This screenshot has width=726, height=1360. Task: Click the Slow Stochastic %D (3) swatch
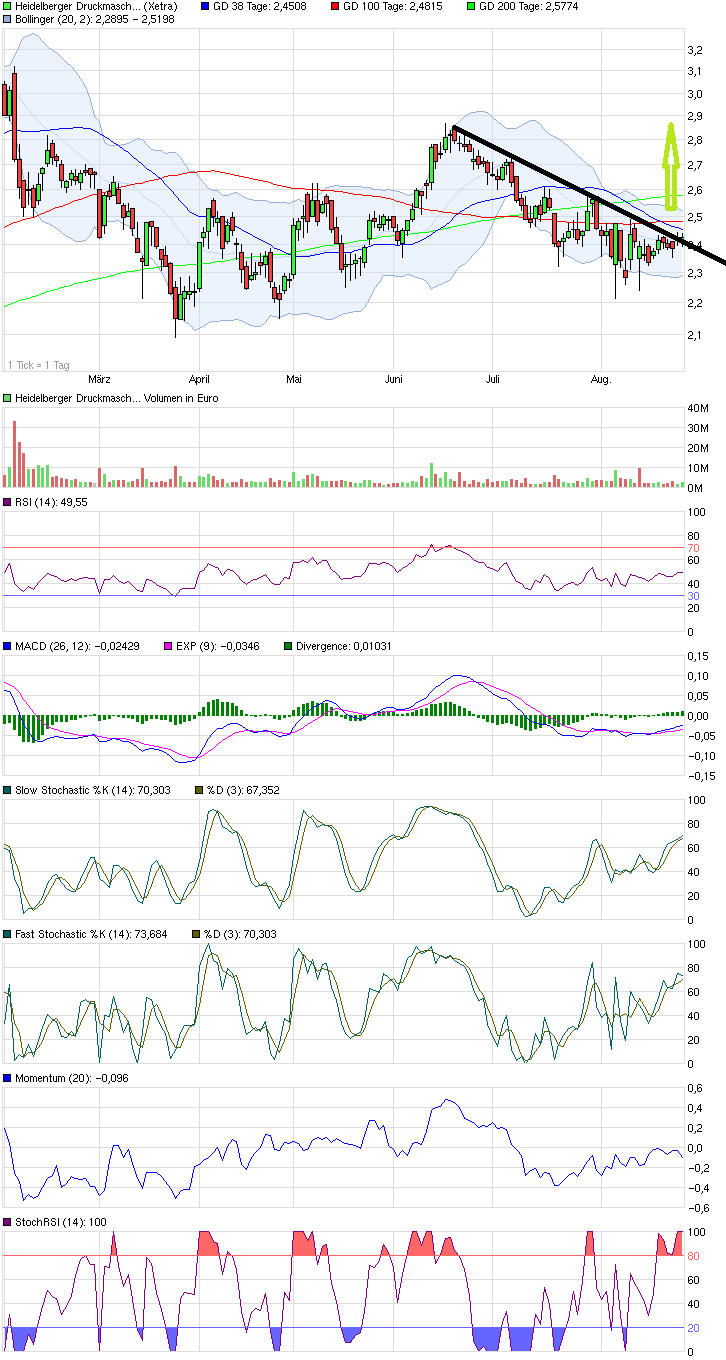click(199, 790)
